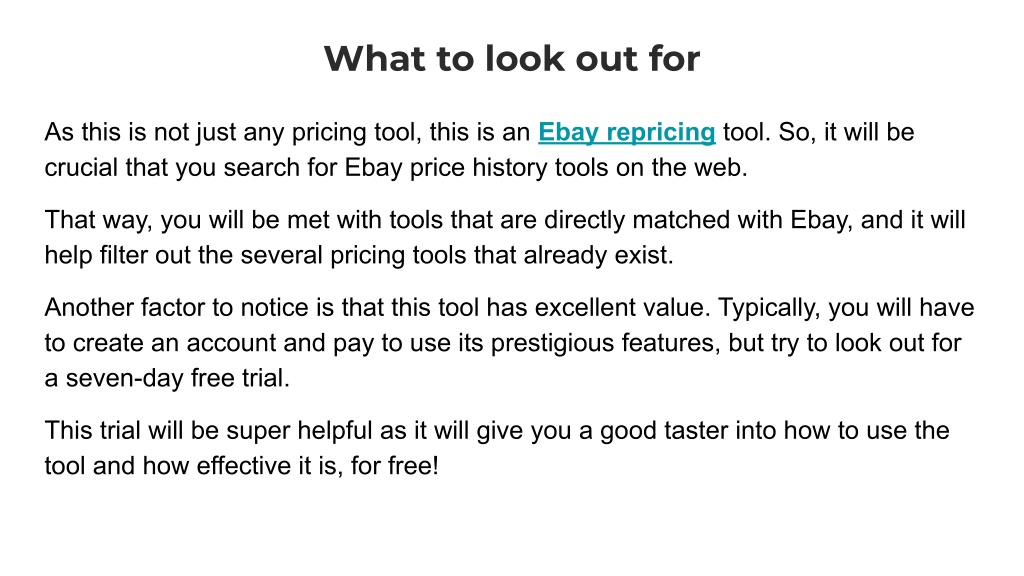Screen dimensions: 1024x576
Task: Click the paragraph starting "Another factor to notice"
Action: click(x=509, y=343)
